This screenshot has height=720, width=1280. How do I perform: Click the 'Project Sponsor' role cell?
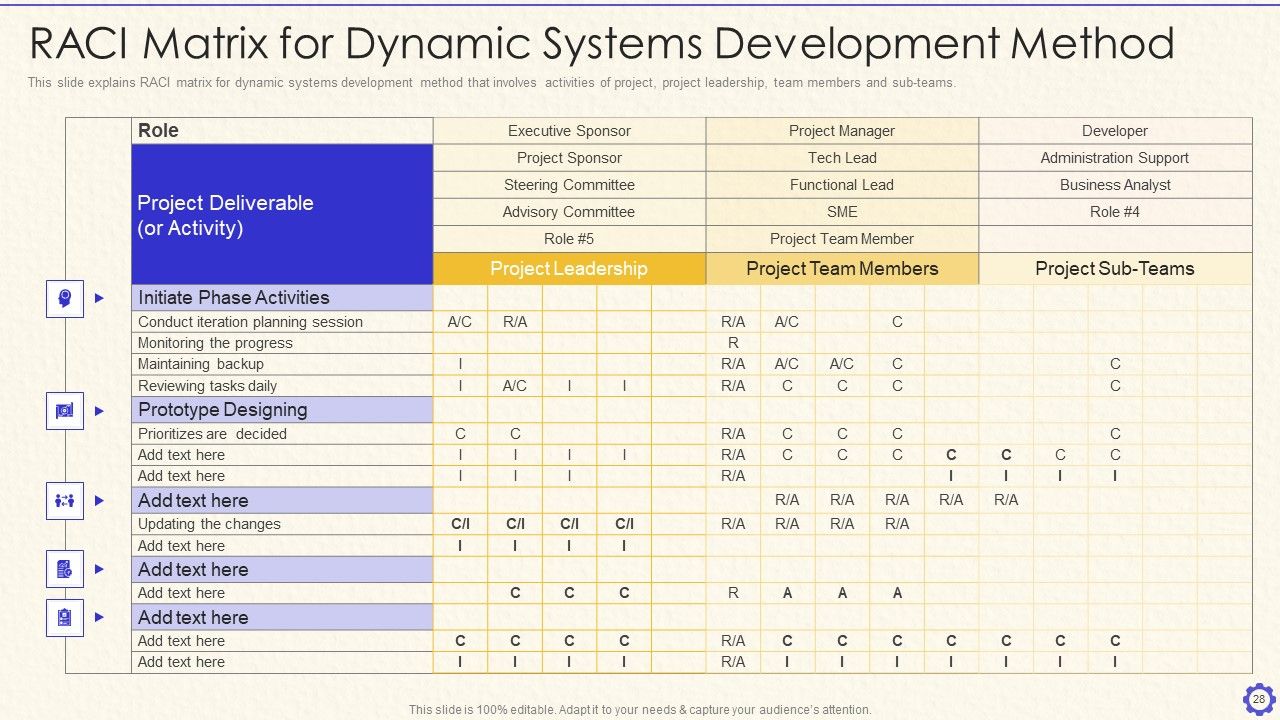point(569,158)
